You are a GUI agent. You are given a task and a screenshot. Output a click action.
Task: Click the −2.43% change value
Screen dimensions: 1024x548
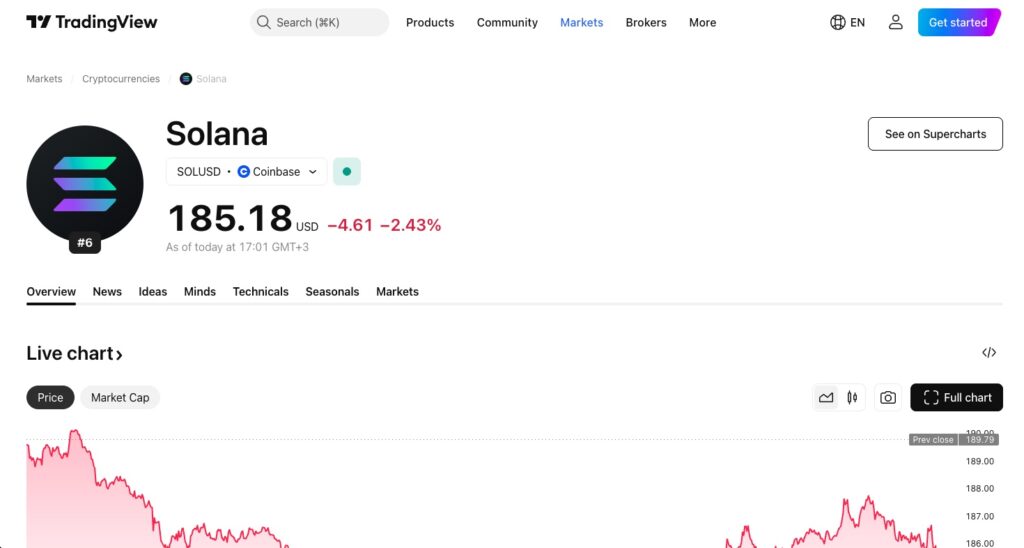(x=411, y=225)
